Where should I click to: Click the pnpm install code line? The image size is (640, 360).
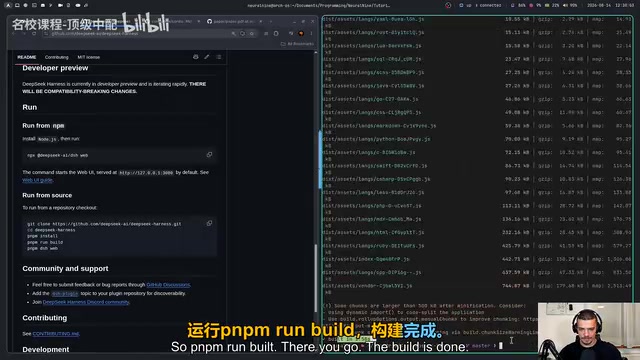[x=42, y=236]
